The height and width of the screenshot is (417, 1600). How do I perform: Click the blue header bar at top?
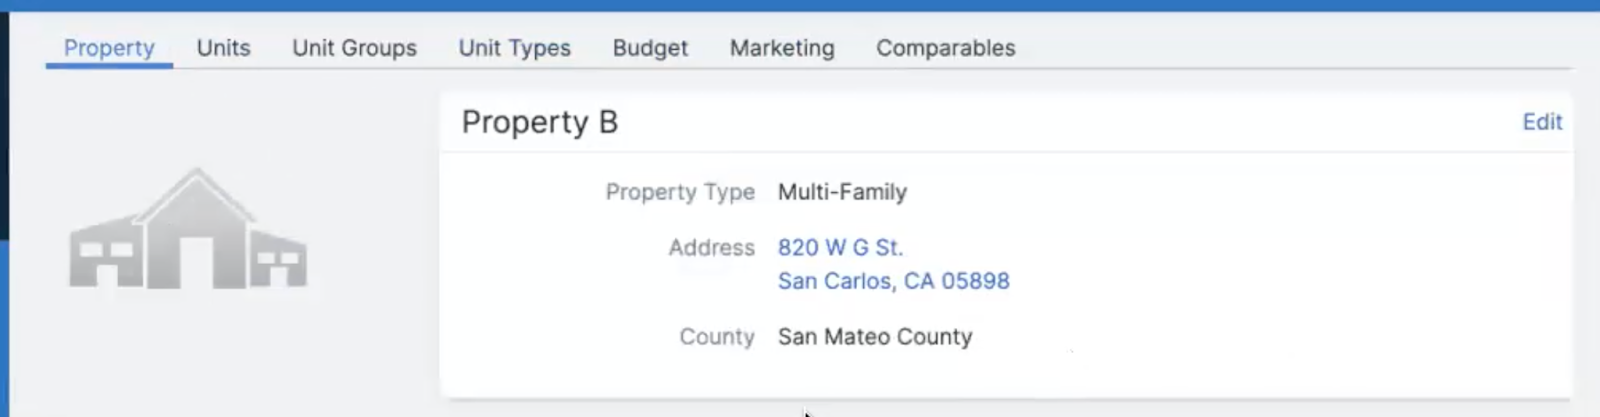(800, 5)
